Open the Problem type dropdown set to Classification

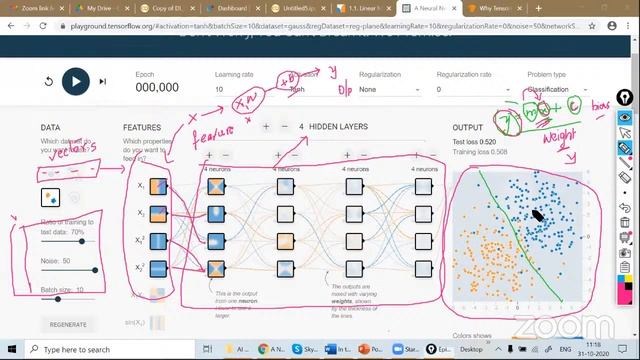click(x=558, y=89)
